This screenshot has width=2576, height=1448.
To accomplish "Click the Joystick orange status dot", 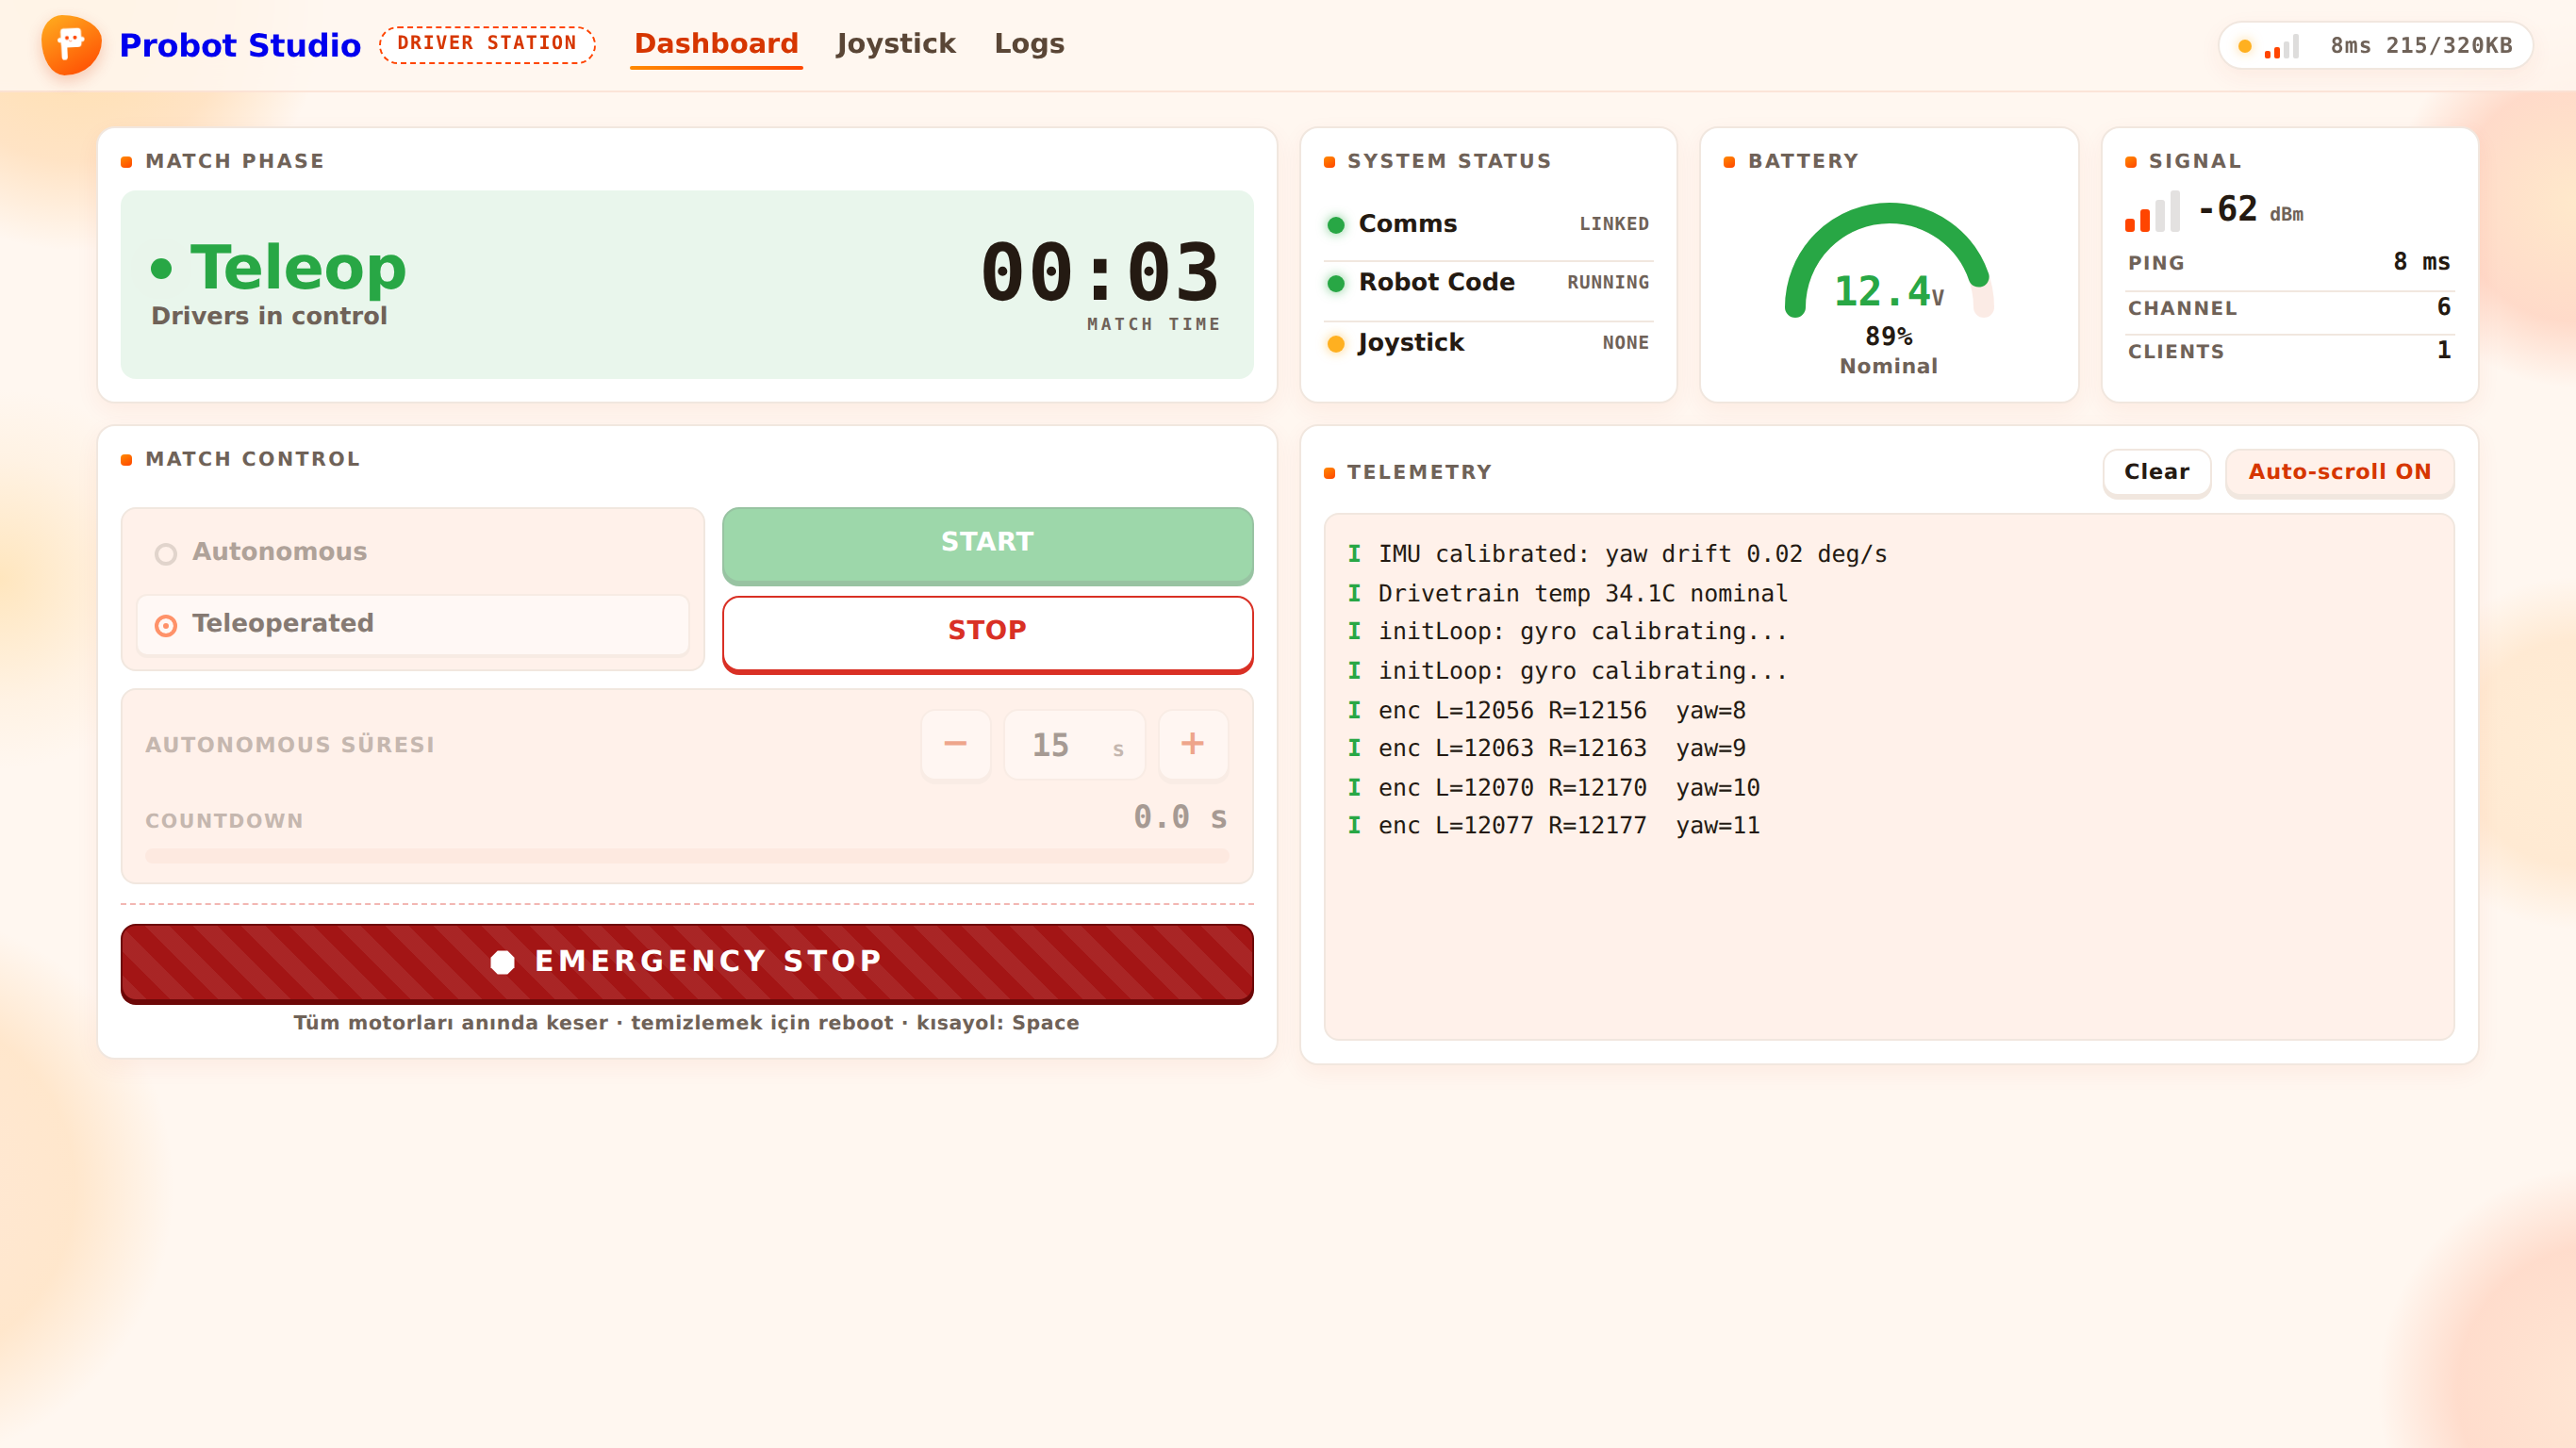I will [x=1336, y=344].
